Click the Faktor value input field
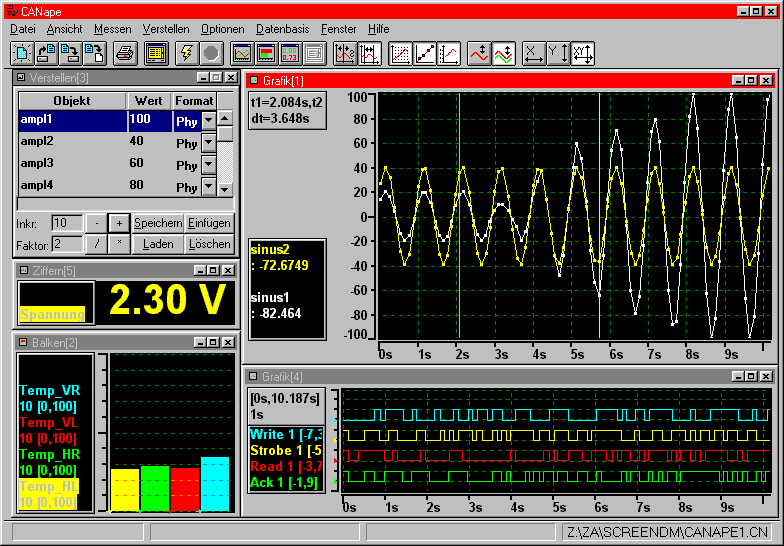Viewport: 784px width, 546px height. [x=68, y=244]
